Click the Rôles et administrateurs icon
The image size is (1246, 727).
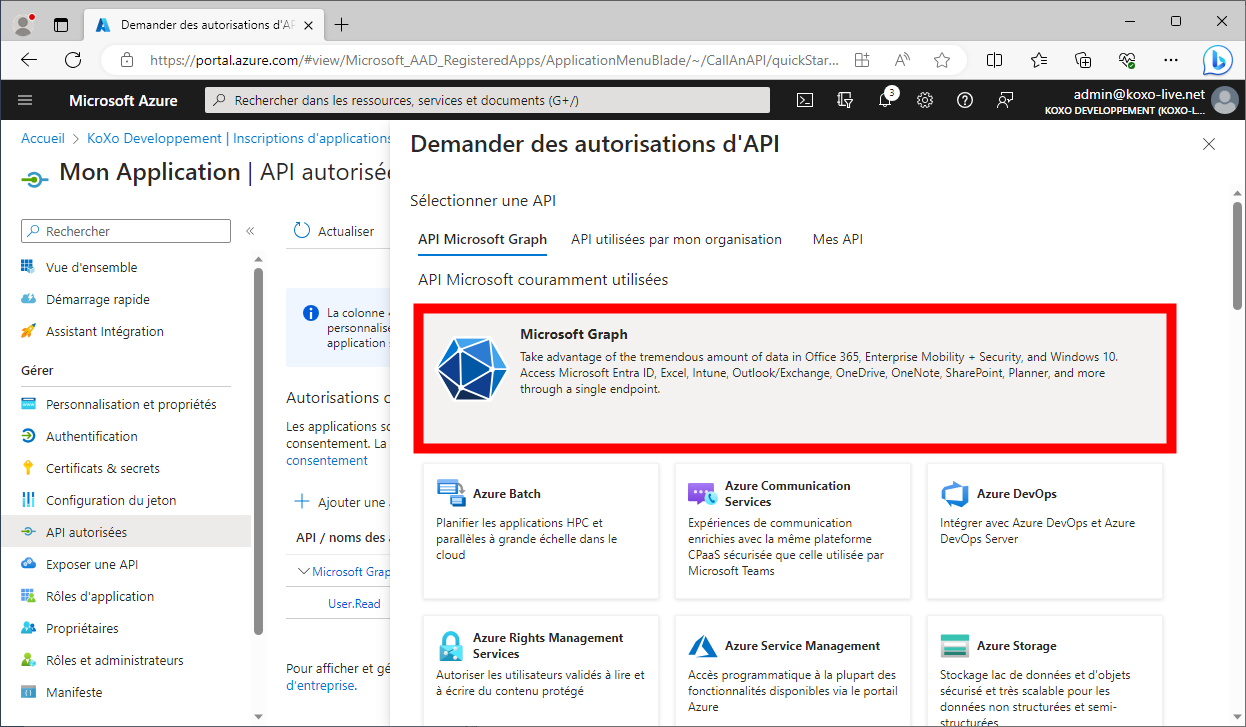tap(28, 660)
